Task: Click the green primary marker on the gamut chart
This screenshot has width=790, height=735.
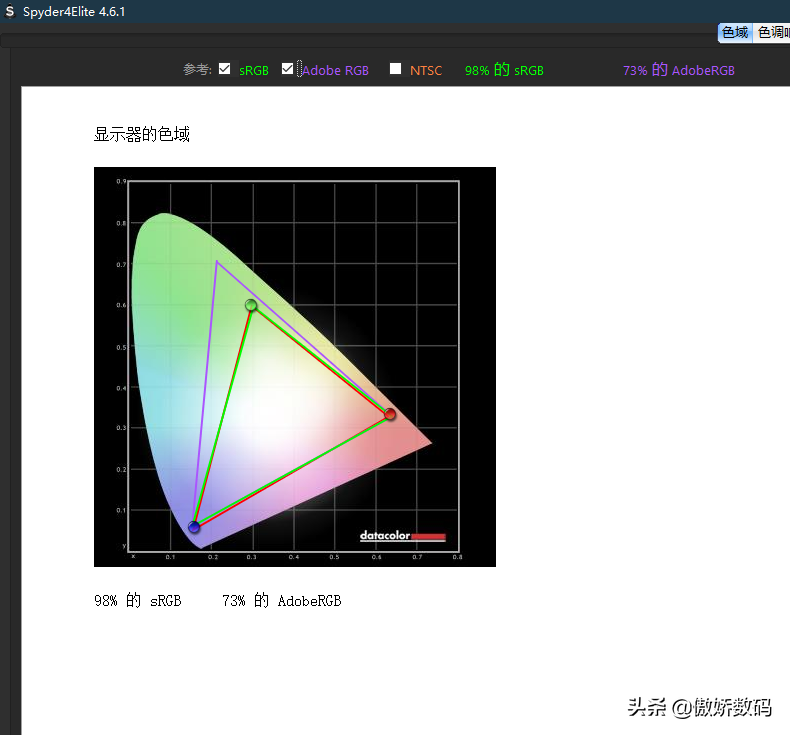Action: pyautogui.click(x=251, y=306)
